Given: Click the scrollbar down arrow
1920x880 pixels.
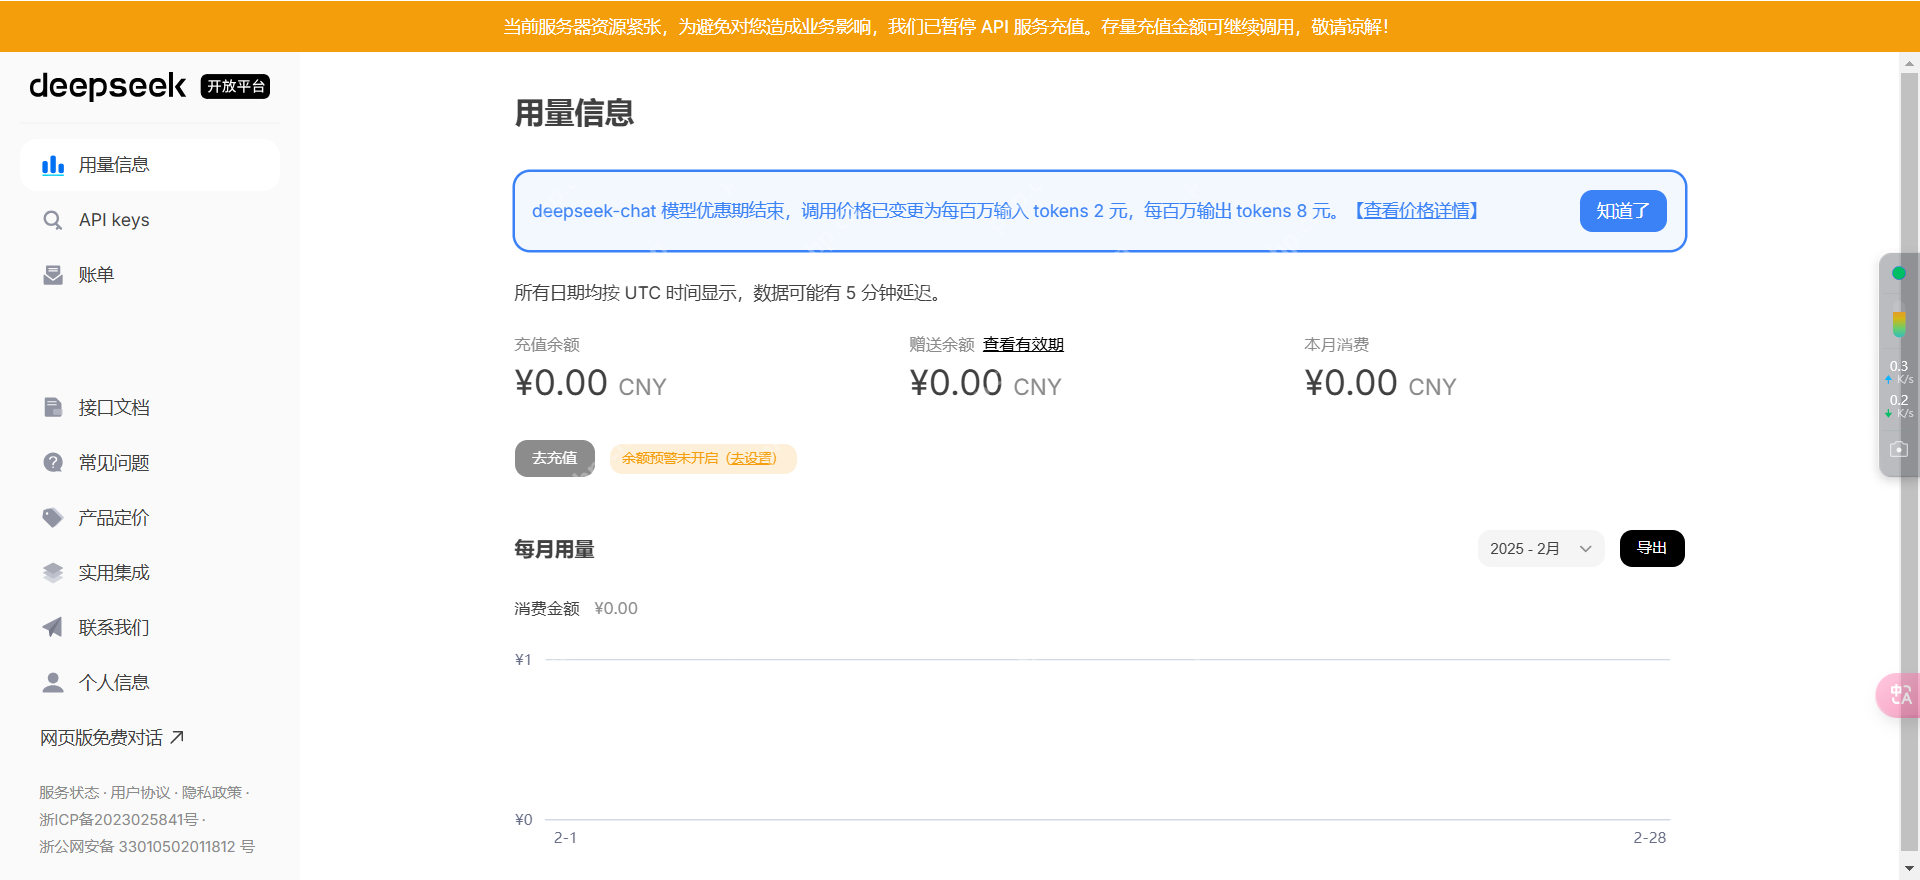Looking at the screenshot, I should [1909, 869].
